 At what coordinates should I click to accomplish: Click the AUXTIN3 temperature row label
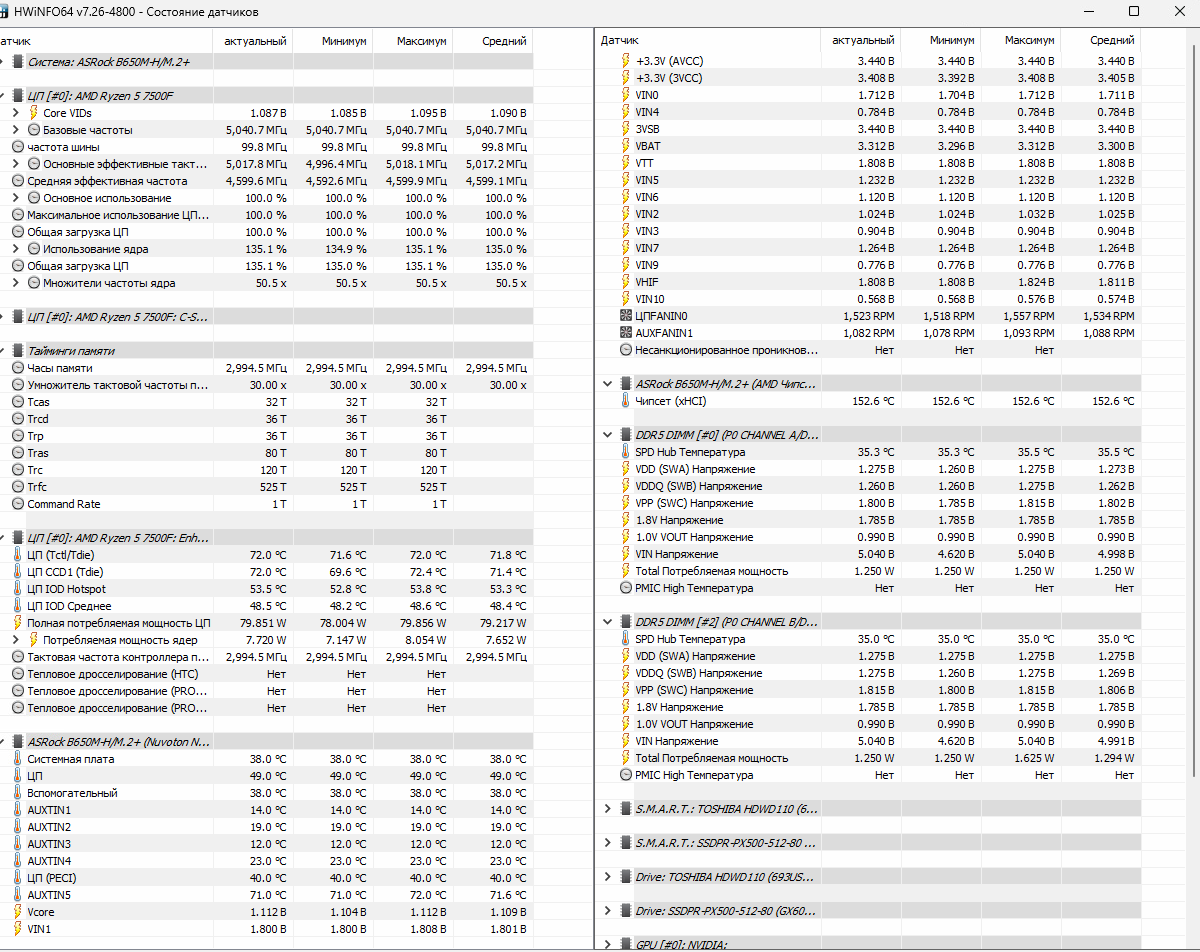tap(49, 844)
